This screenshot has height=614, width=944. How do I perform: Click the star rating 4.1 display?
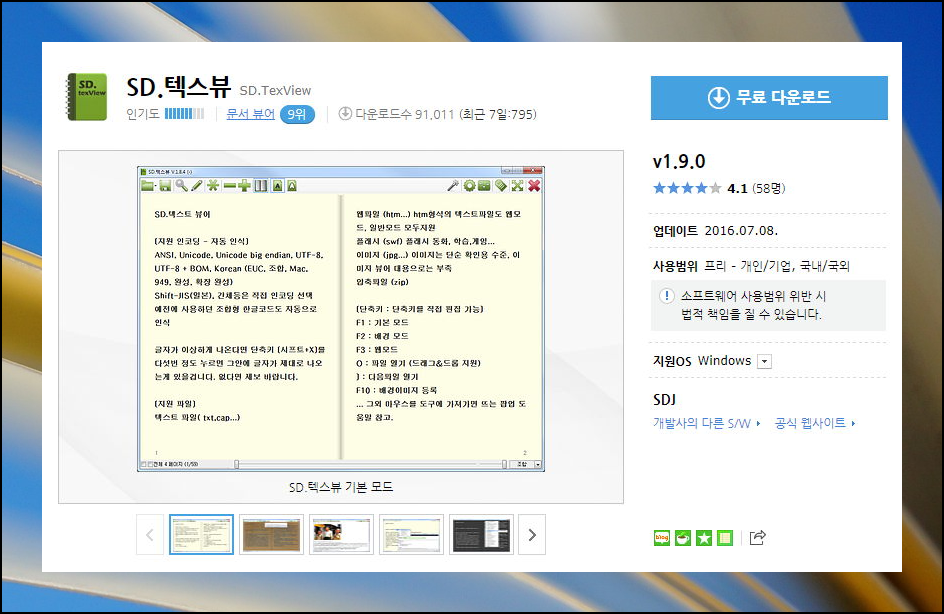tap(719, 188)
